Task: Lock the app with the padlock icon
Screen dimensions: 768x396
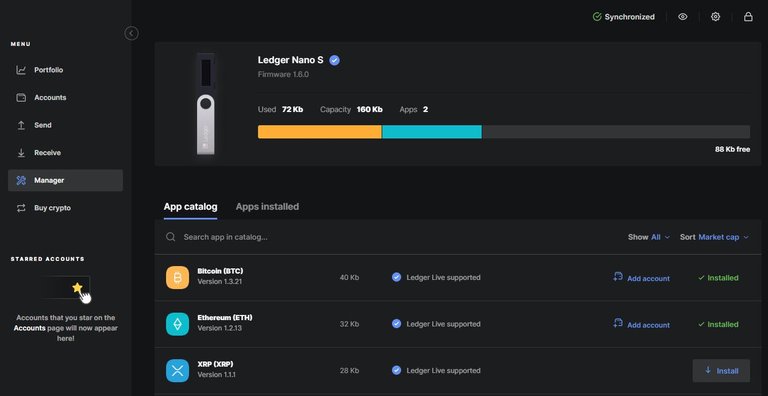Action: [x=748, y=17]
